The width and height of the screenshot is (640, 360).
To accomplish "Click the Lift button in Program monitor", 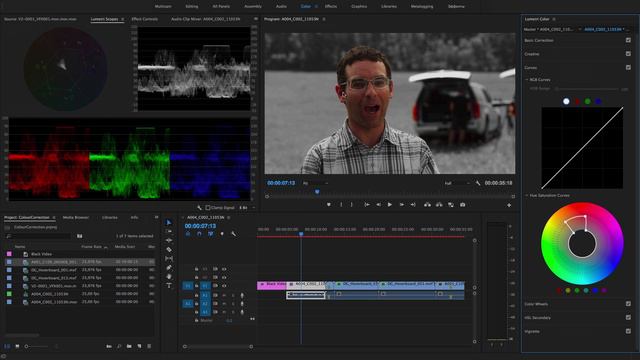I will click(x=427, y=204).
